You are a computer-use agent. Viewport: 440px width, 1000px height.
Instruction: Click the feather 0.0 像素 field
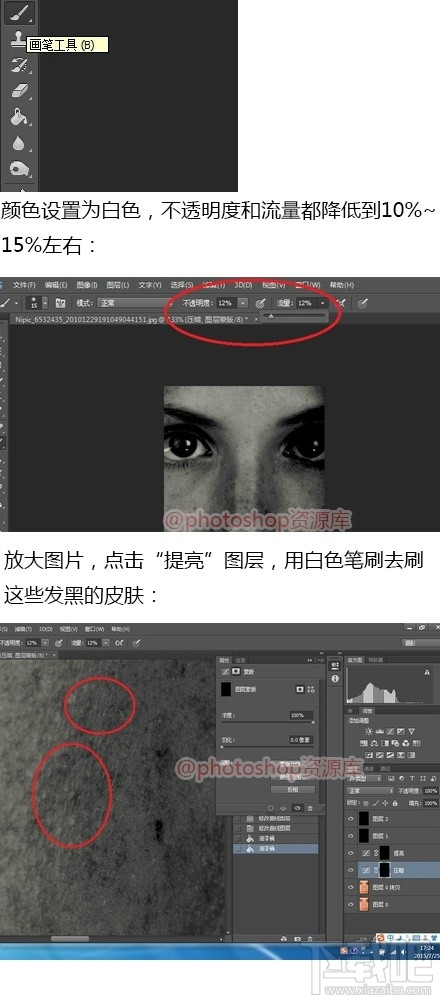pos(301,739)
